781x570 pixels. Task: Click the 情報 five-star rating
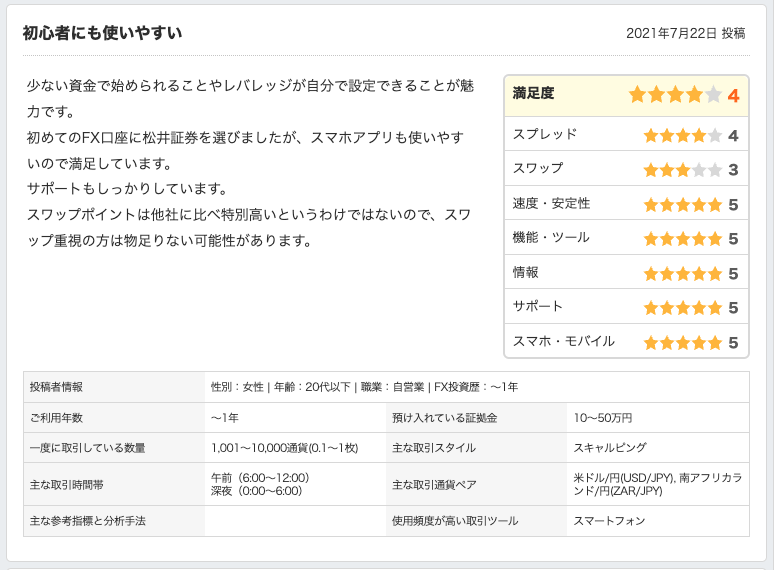[x=682, y=273]
